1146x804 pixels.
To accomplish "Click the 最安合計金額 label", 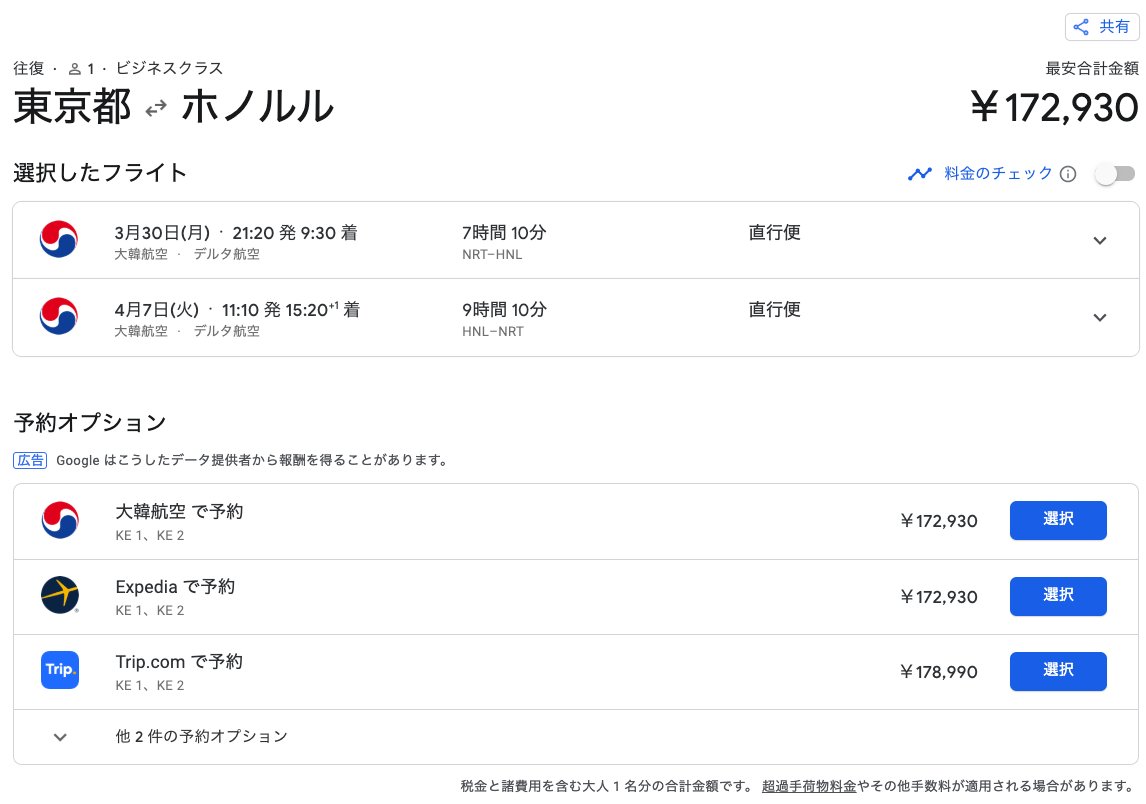I will [x=1092, y=69].
